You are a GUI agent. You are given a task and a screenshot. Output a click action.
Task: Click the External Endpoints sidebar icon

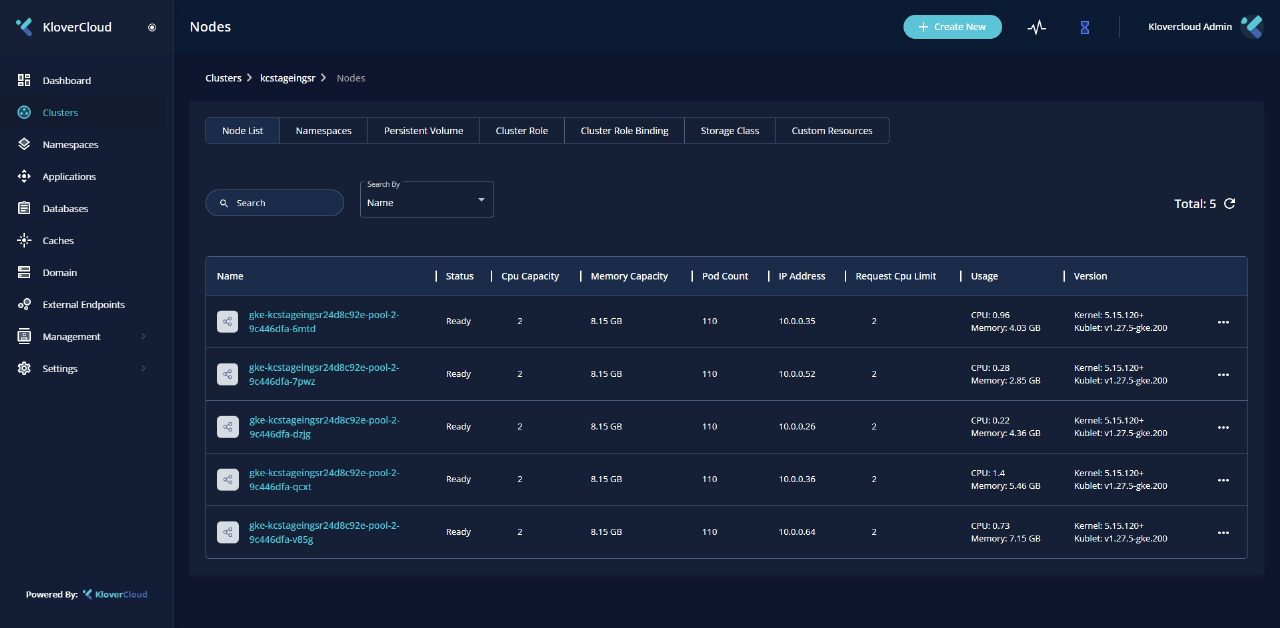click(24, 304)
